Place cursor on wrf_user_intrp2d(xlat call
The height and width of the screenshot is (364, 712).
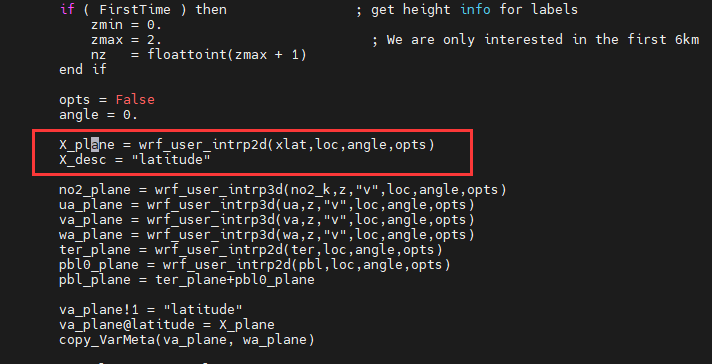tap(287, 145)
